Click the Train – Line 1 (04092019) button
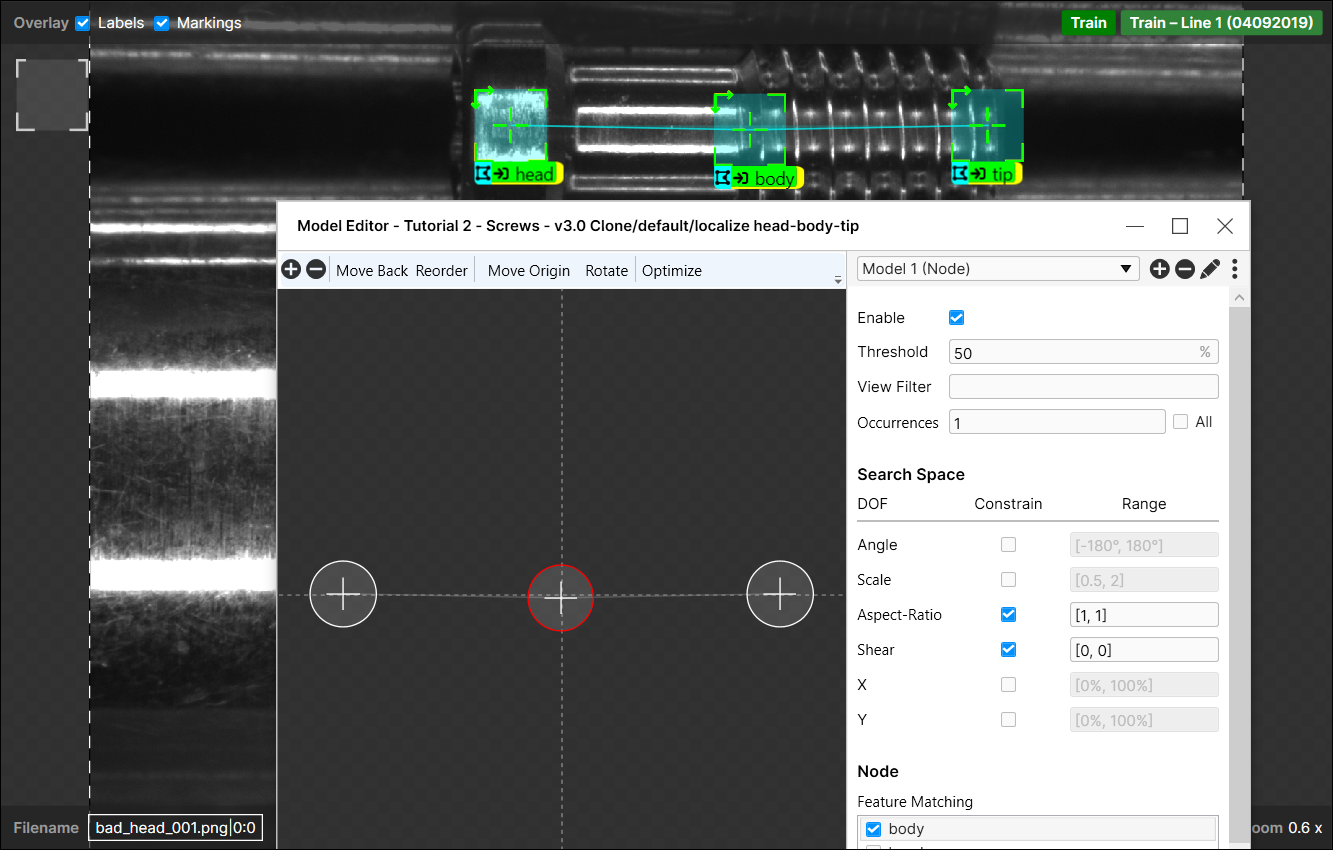The width and height of the screenshot is (1333, 850). 1220,23
